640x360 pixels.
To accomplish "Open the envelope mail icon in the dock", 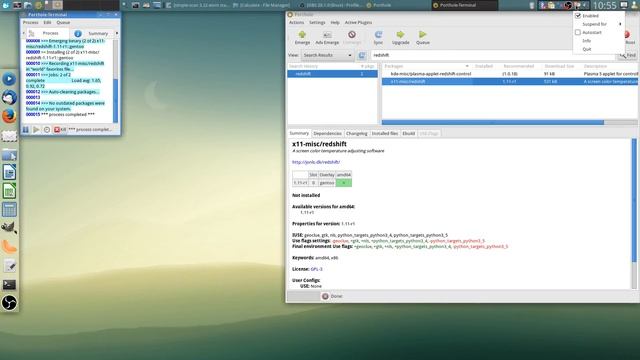I will (9, 136).
